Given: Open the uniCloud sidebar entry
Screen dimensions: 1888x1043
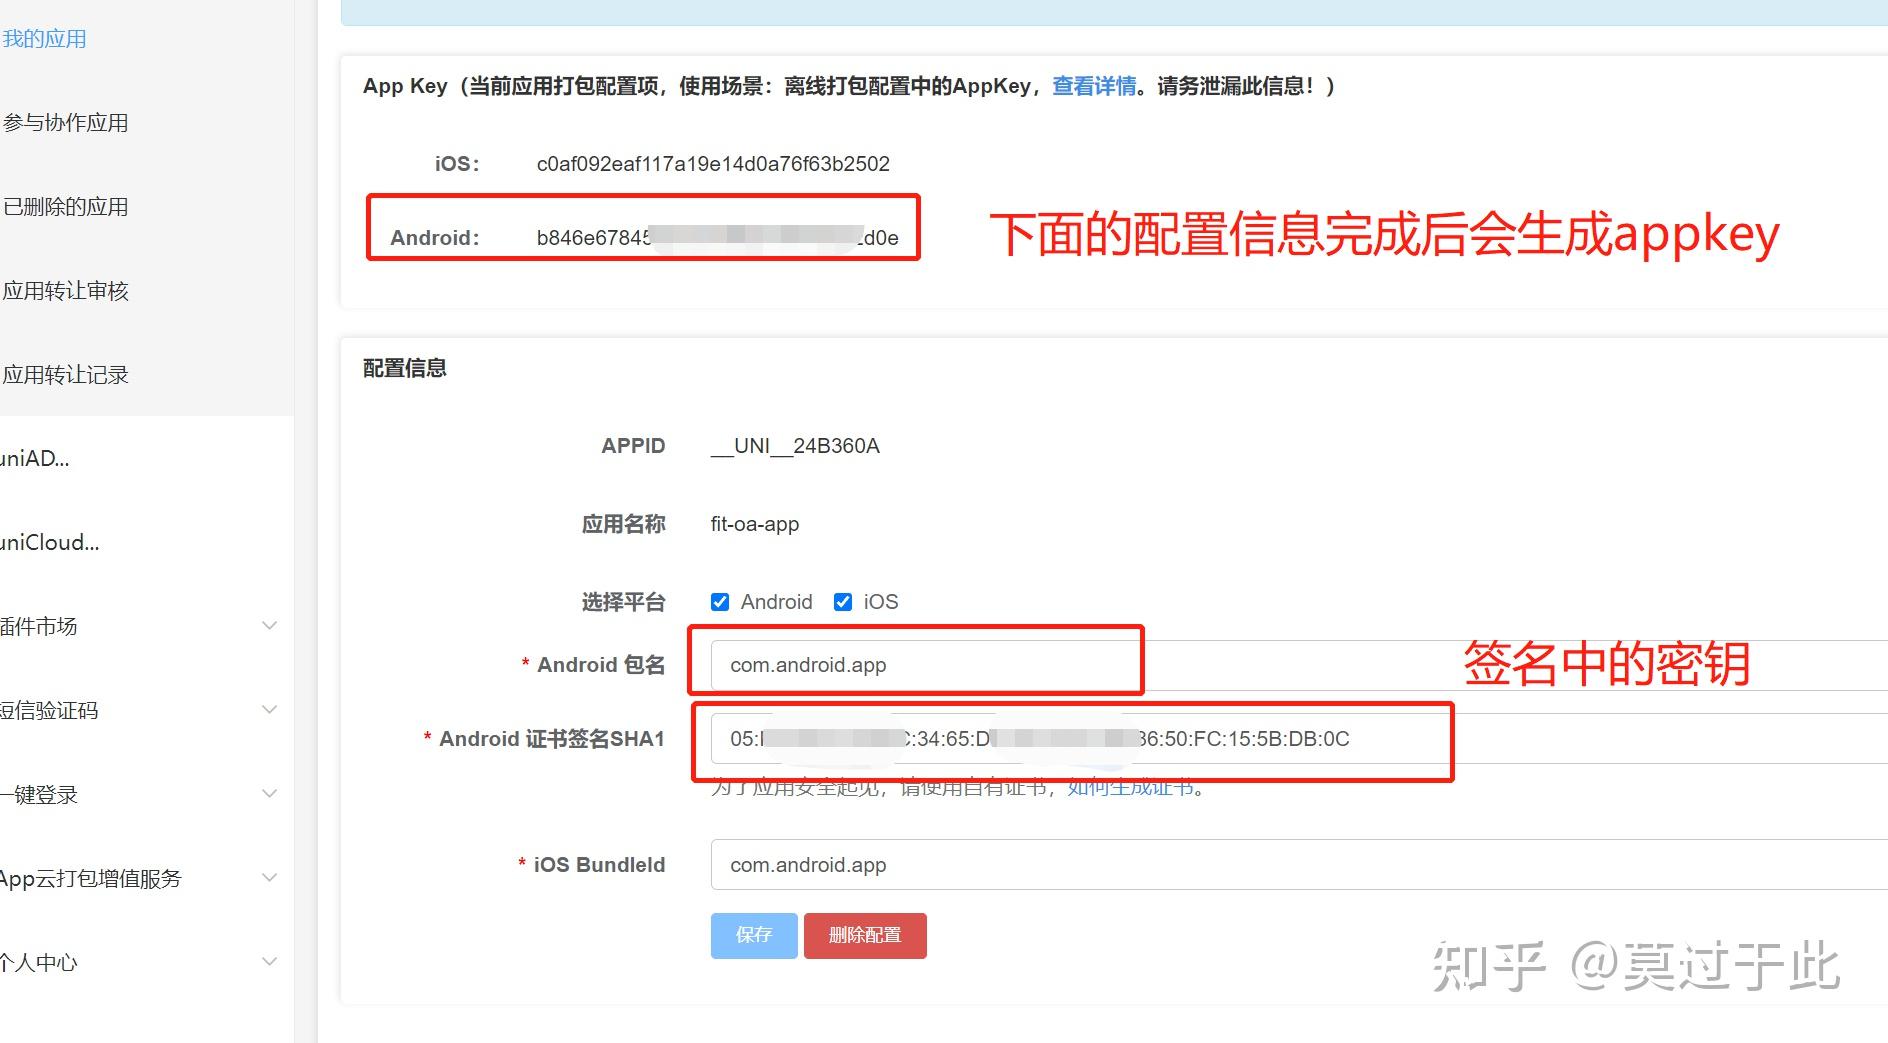Looking at the screenshot, I should coord(50,542).
